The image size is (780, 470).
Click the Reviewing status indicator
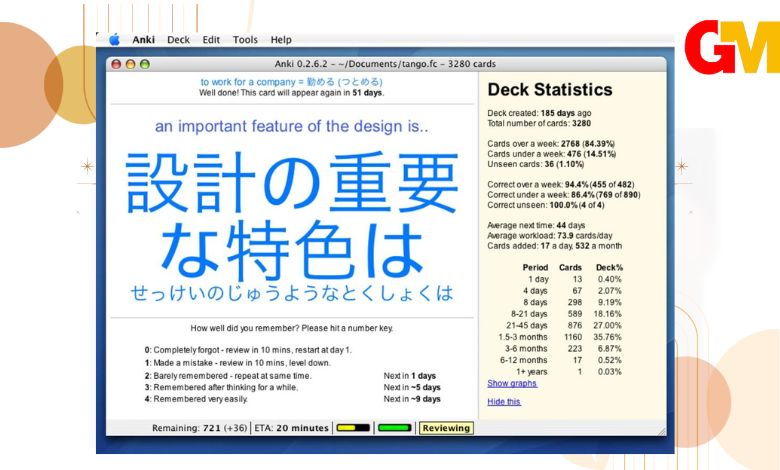pos(446,428)
